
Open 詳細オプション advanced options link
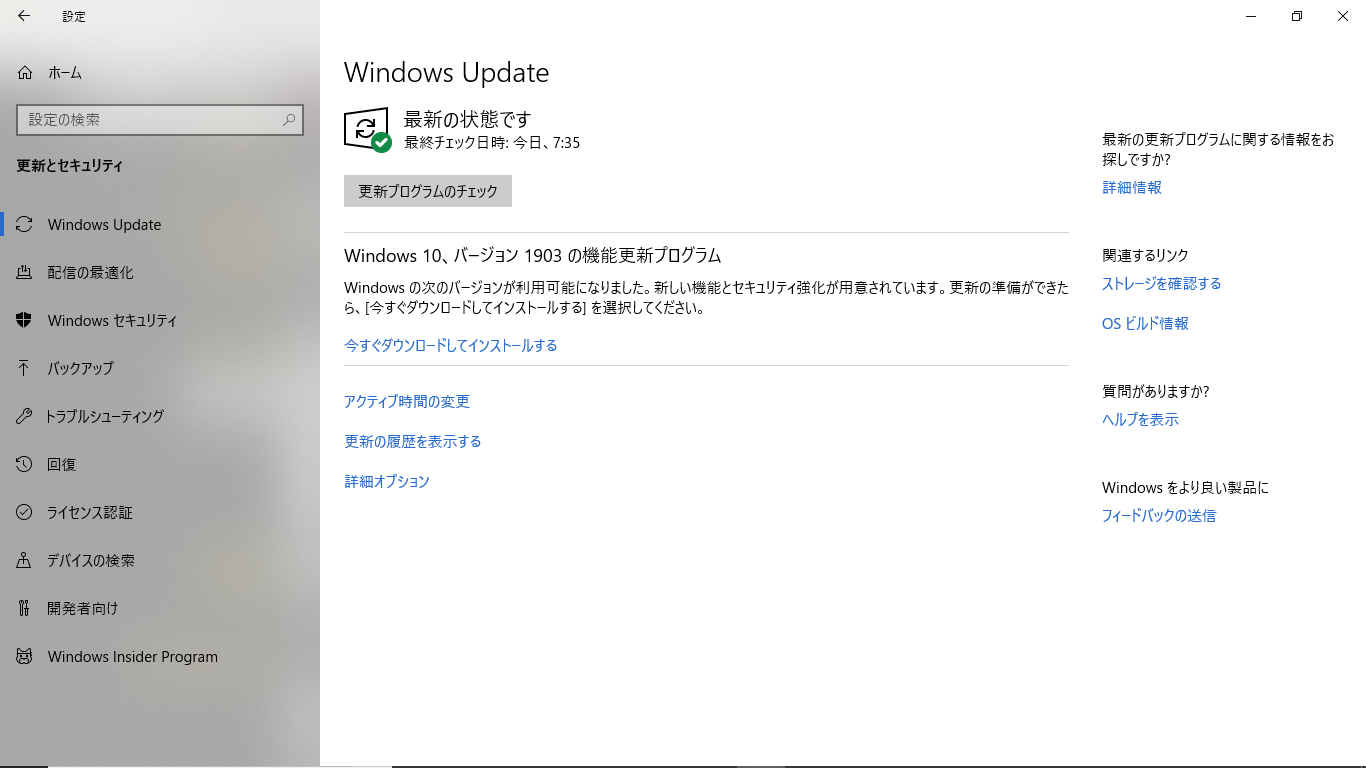tap(387, 481)
